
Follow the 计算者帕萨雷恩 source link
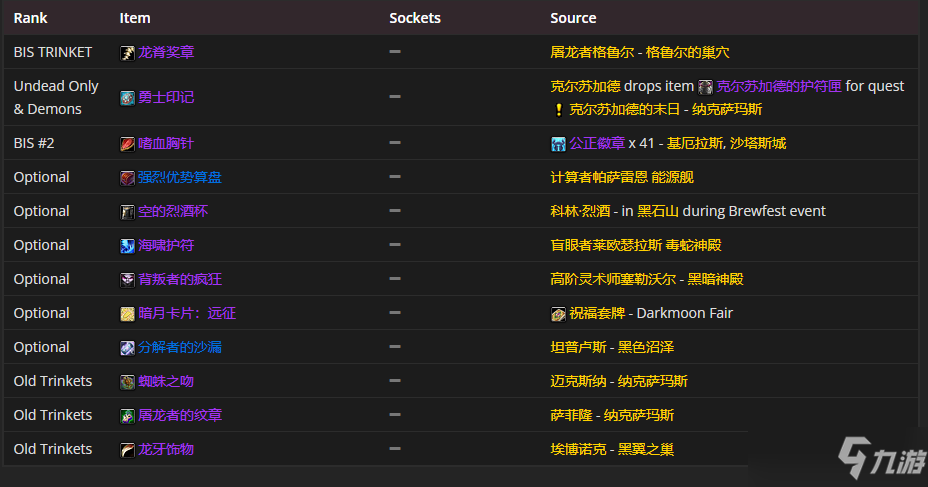coord(599,177)
